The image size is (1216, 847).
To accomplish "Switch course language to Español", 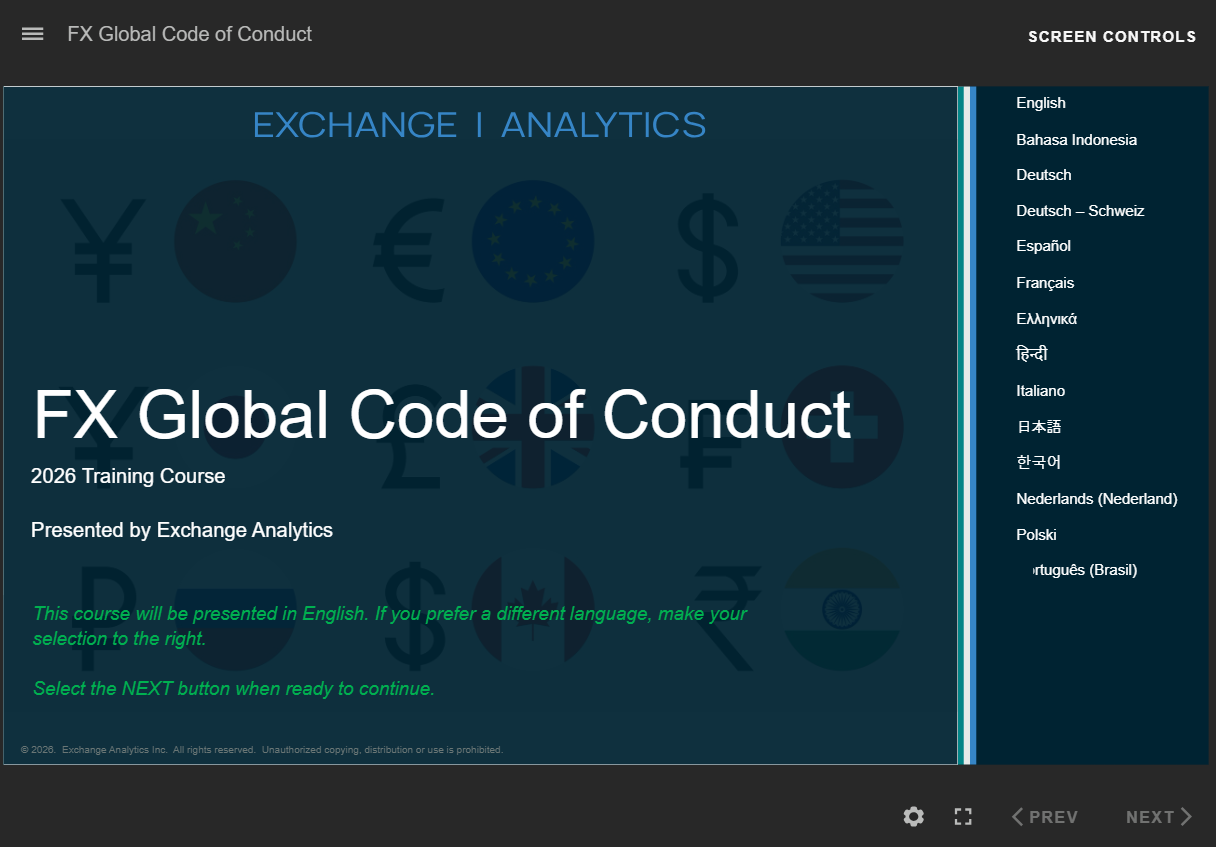I will click(x=1043, y=246).
